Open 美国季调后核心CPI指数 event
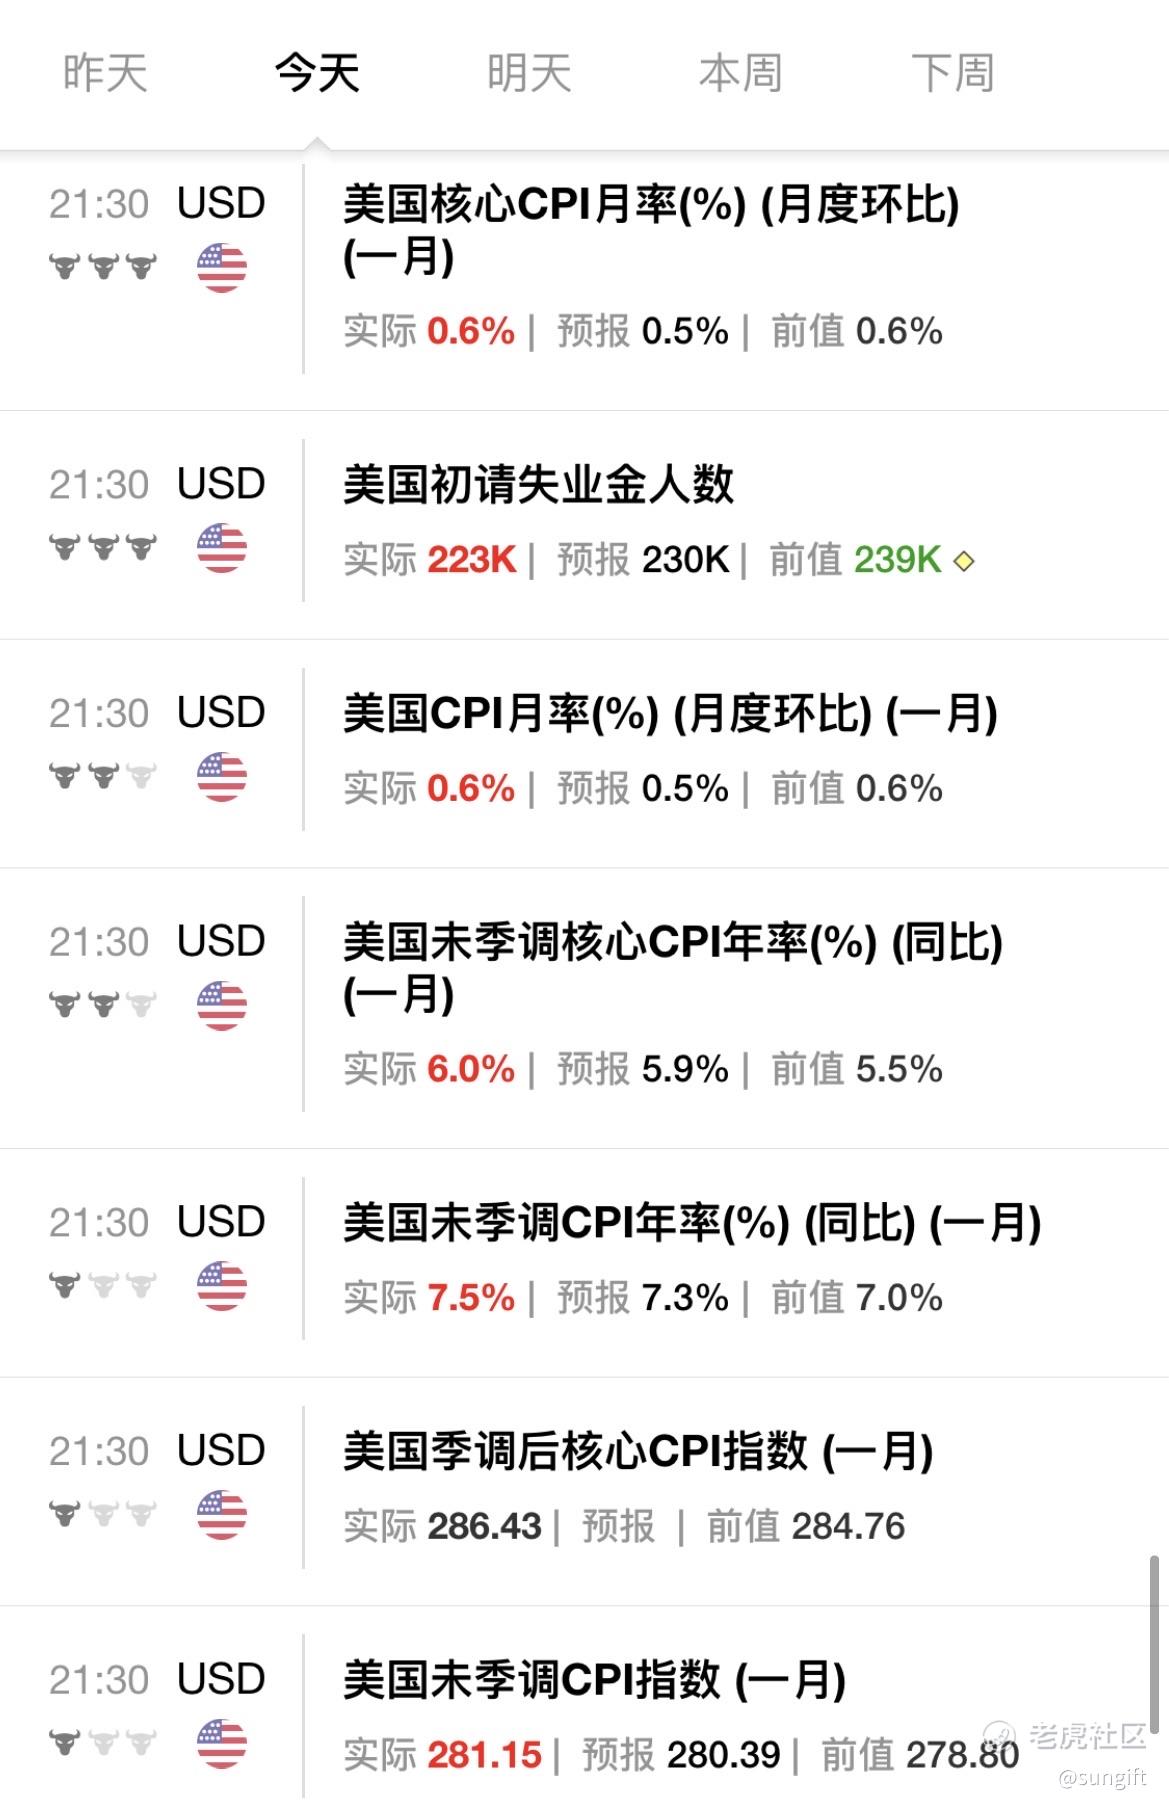 [x=638, y=1452]
